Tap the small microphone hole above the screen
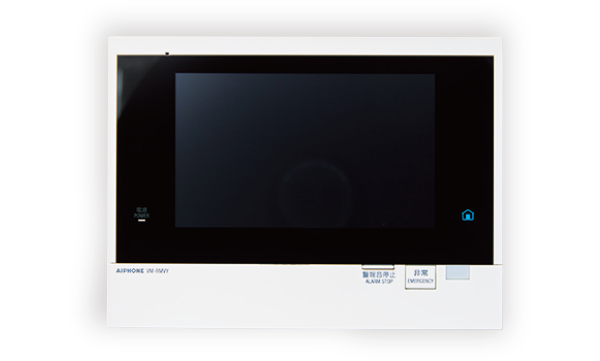 (x=167, y=54)
